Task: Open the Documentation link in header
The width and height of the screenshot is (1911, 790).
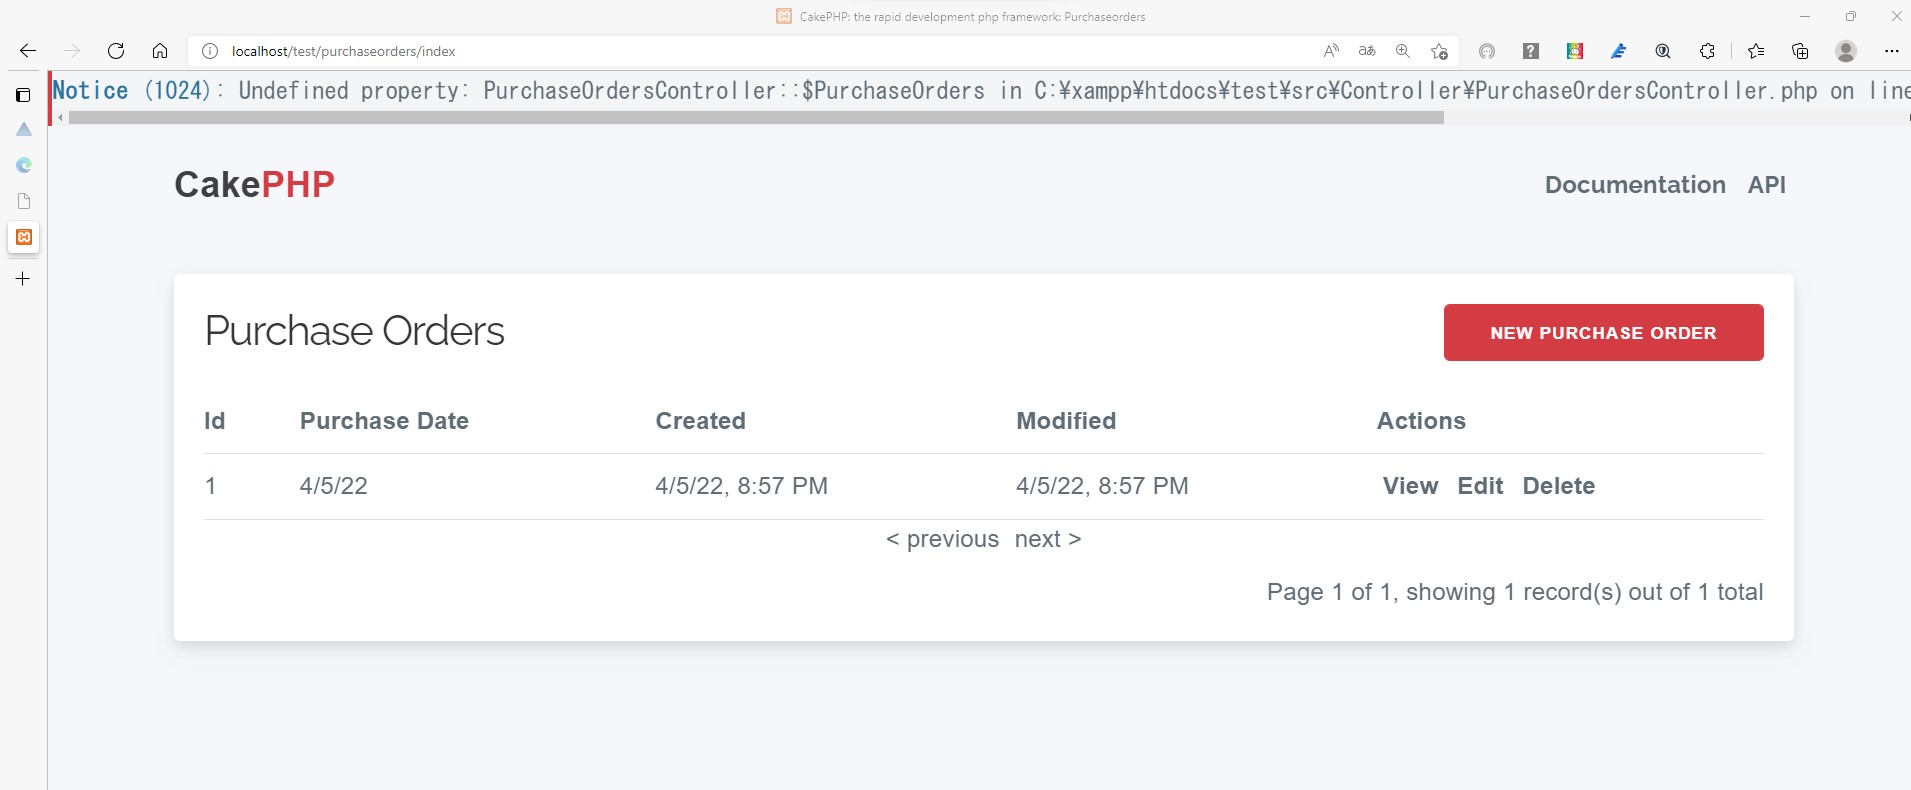Action: pyautogui.click(x=1635, y=185)
